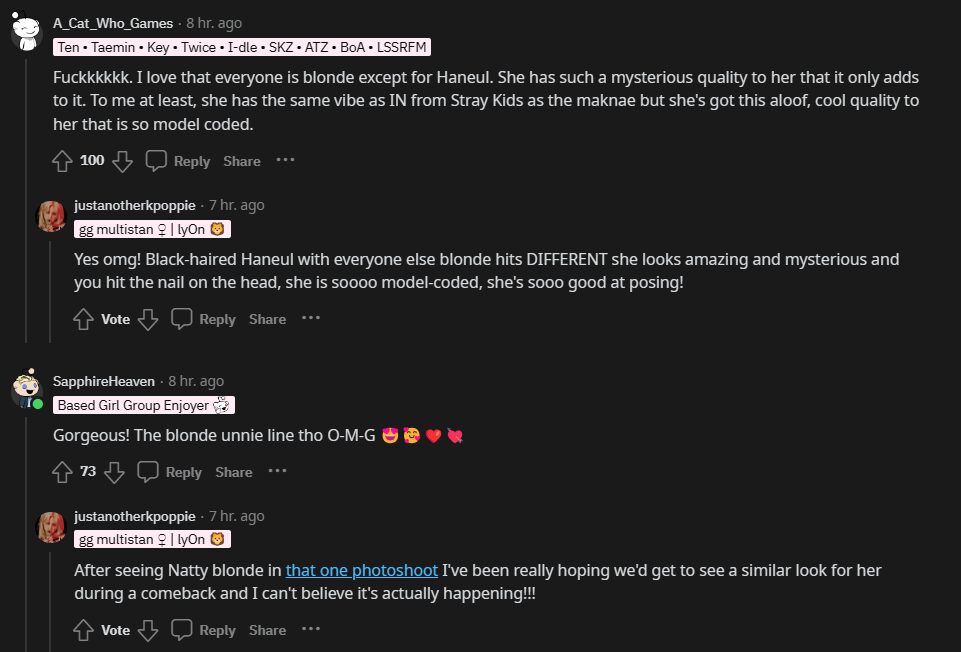
Task: Upvote SapphireHeaven's Gorgeous comment
Action: pyautogui.click(x=62, y=472)
